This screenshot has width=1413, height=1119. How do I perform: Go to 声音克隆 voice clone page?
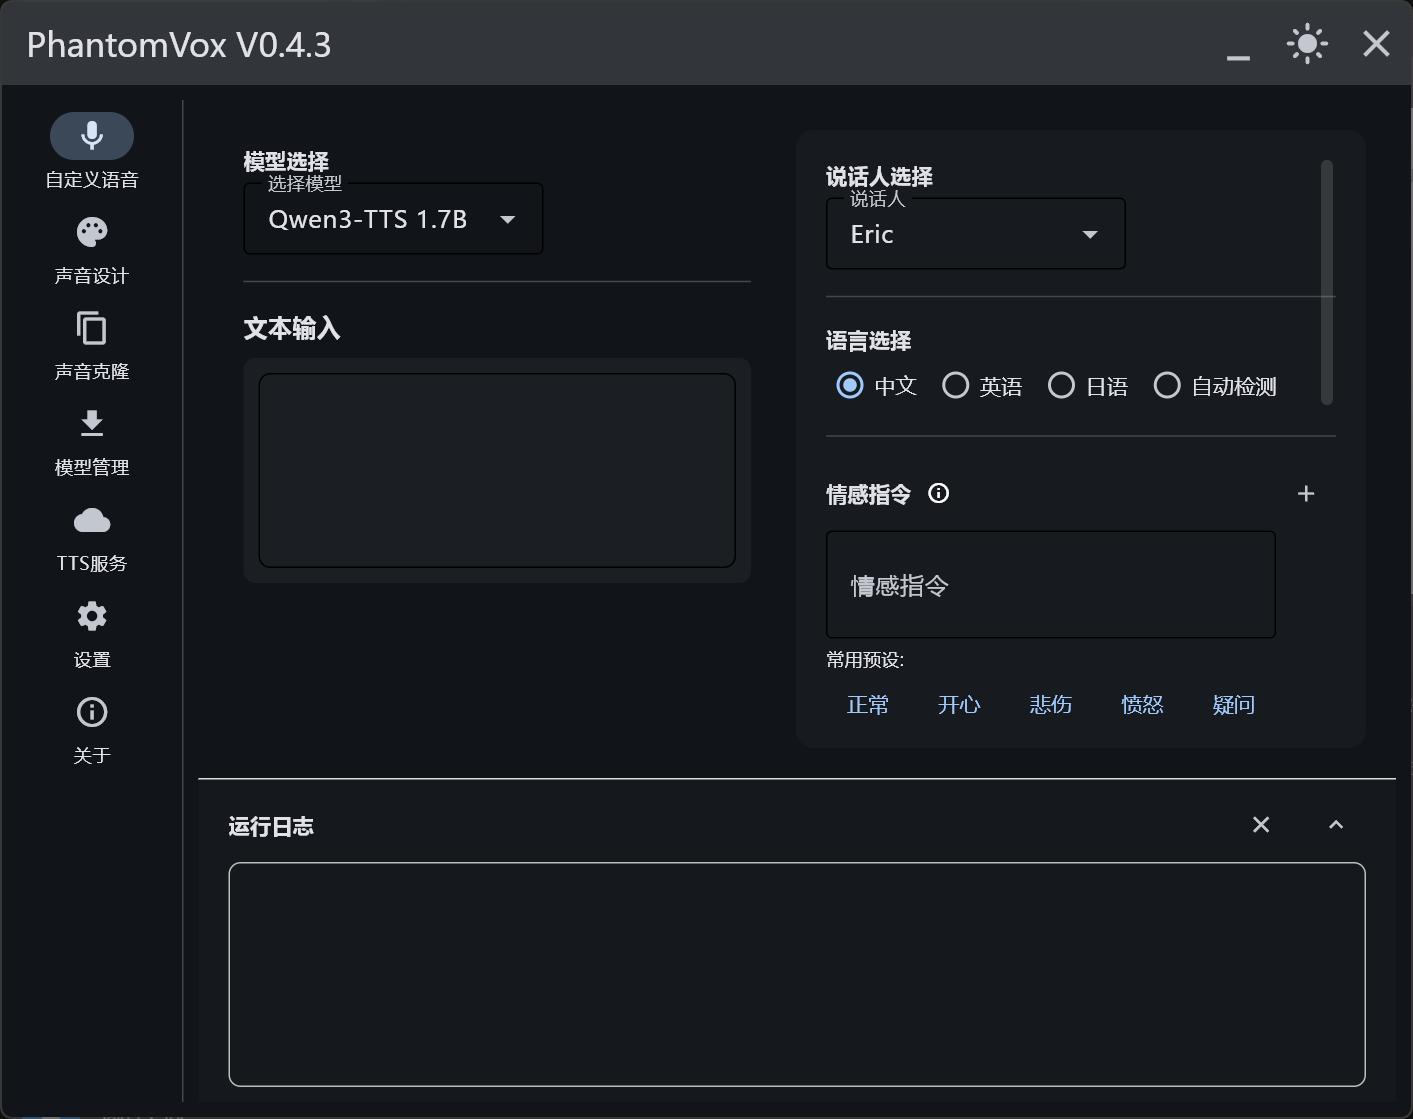[92, 329]
